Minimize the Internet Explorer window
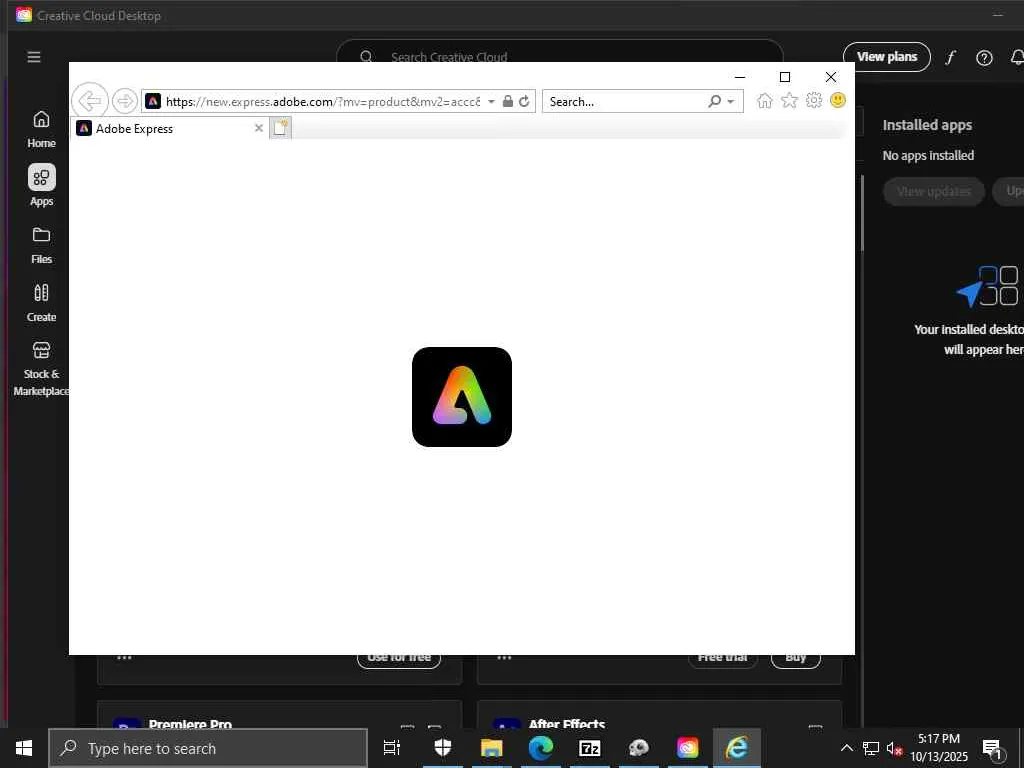Image resolution: width=1024 pixels, height=768 pixels. click(x=740, y=77)
